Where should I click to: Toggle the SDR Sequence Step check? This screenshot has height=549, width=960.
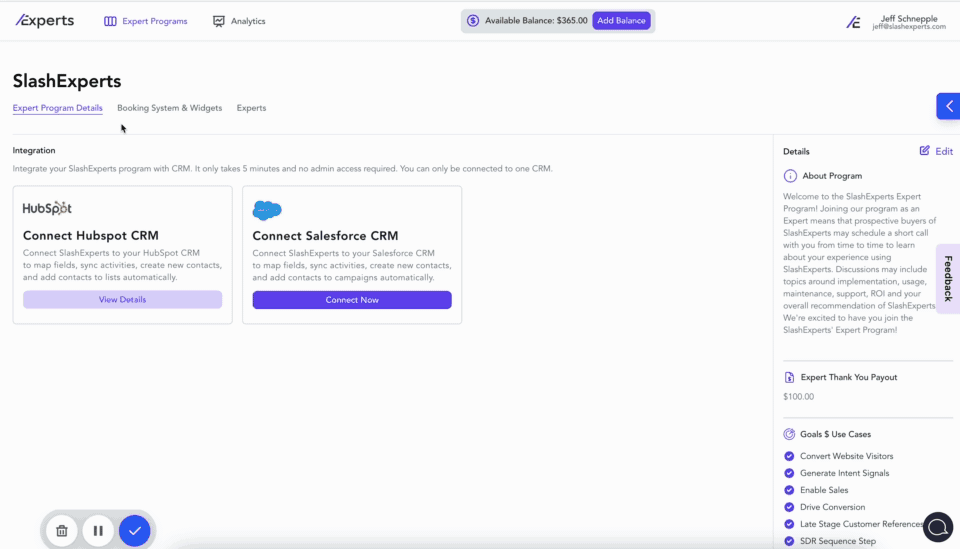(789, 541)
